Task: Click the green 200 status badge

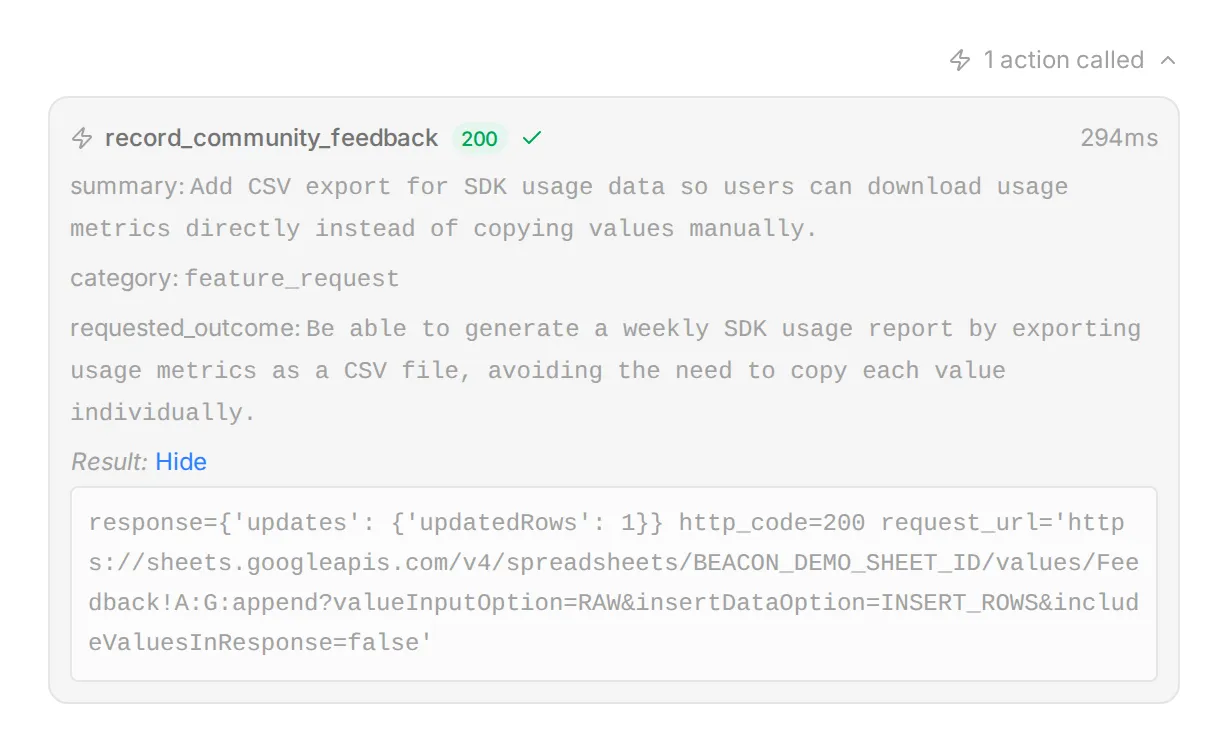Action: click(480, 138)
